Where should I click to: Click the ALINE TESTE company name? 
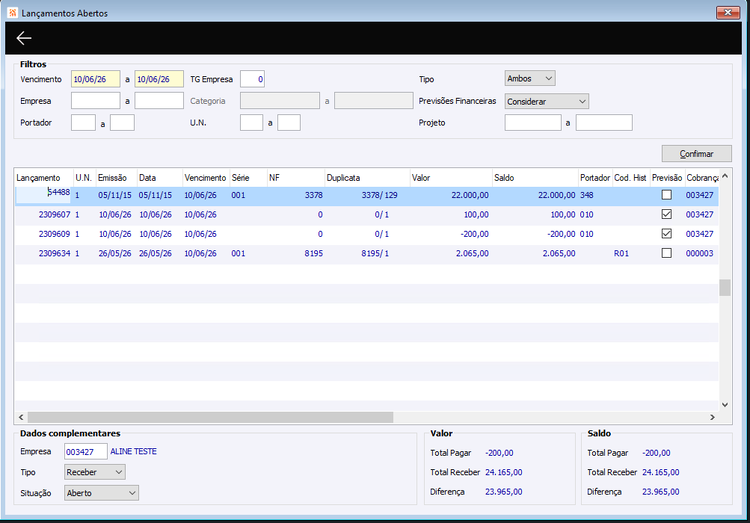133,451
